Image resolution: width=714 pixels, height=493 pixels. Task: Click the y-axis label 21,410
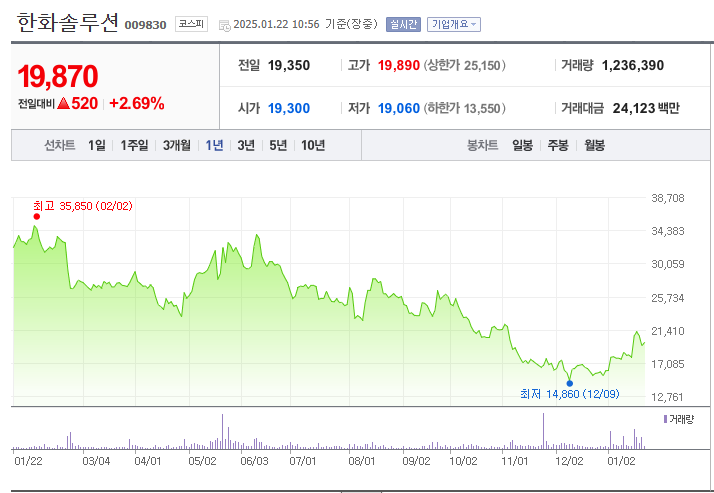[668, 331]
